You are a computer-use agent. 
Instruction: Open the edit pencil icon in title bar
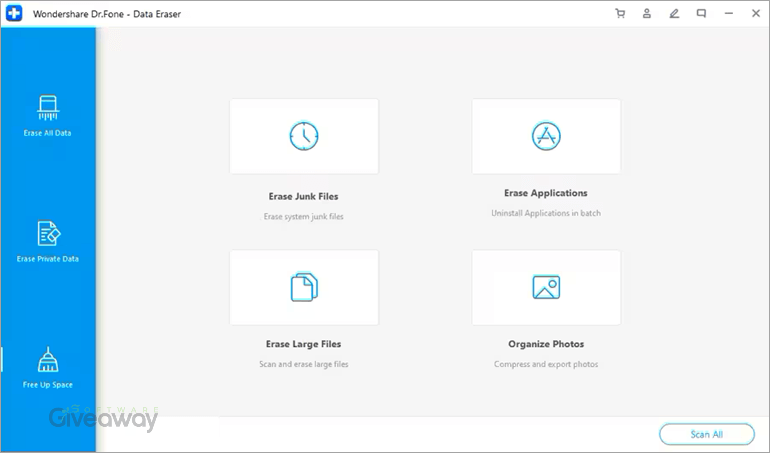674,14
